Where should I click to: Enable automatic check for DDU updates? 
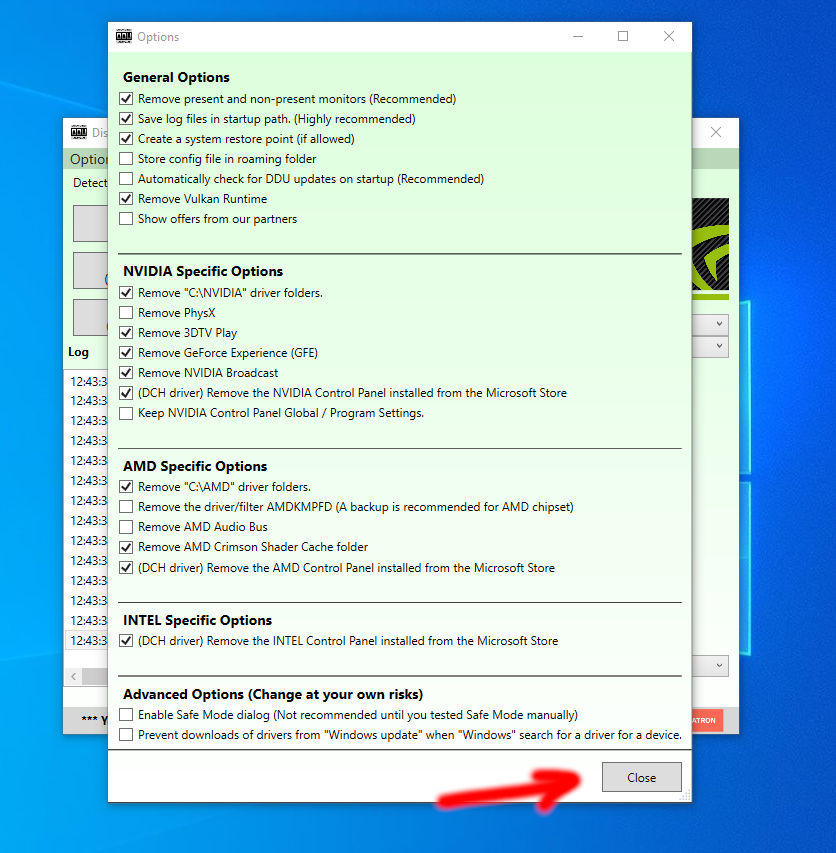click(126, 179)
